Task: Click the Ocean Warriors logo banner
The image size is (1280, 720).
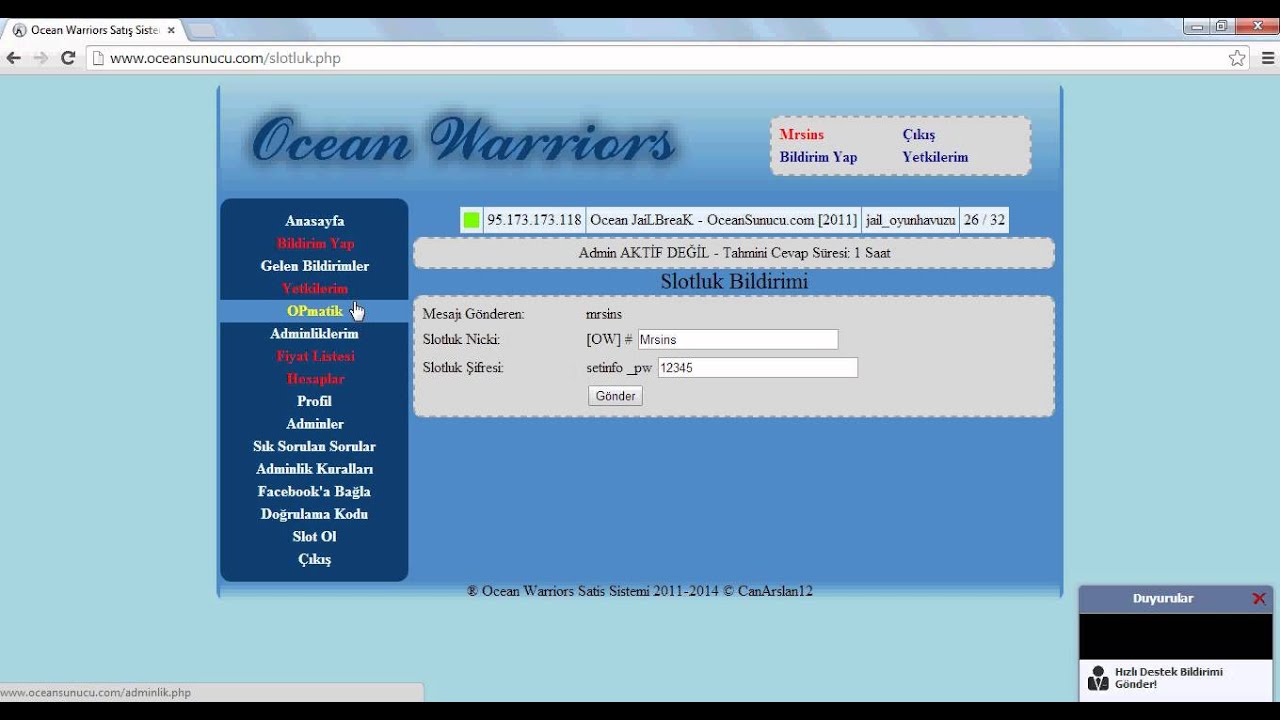Action: pos(464,140)
